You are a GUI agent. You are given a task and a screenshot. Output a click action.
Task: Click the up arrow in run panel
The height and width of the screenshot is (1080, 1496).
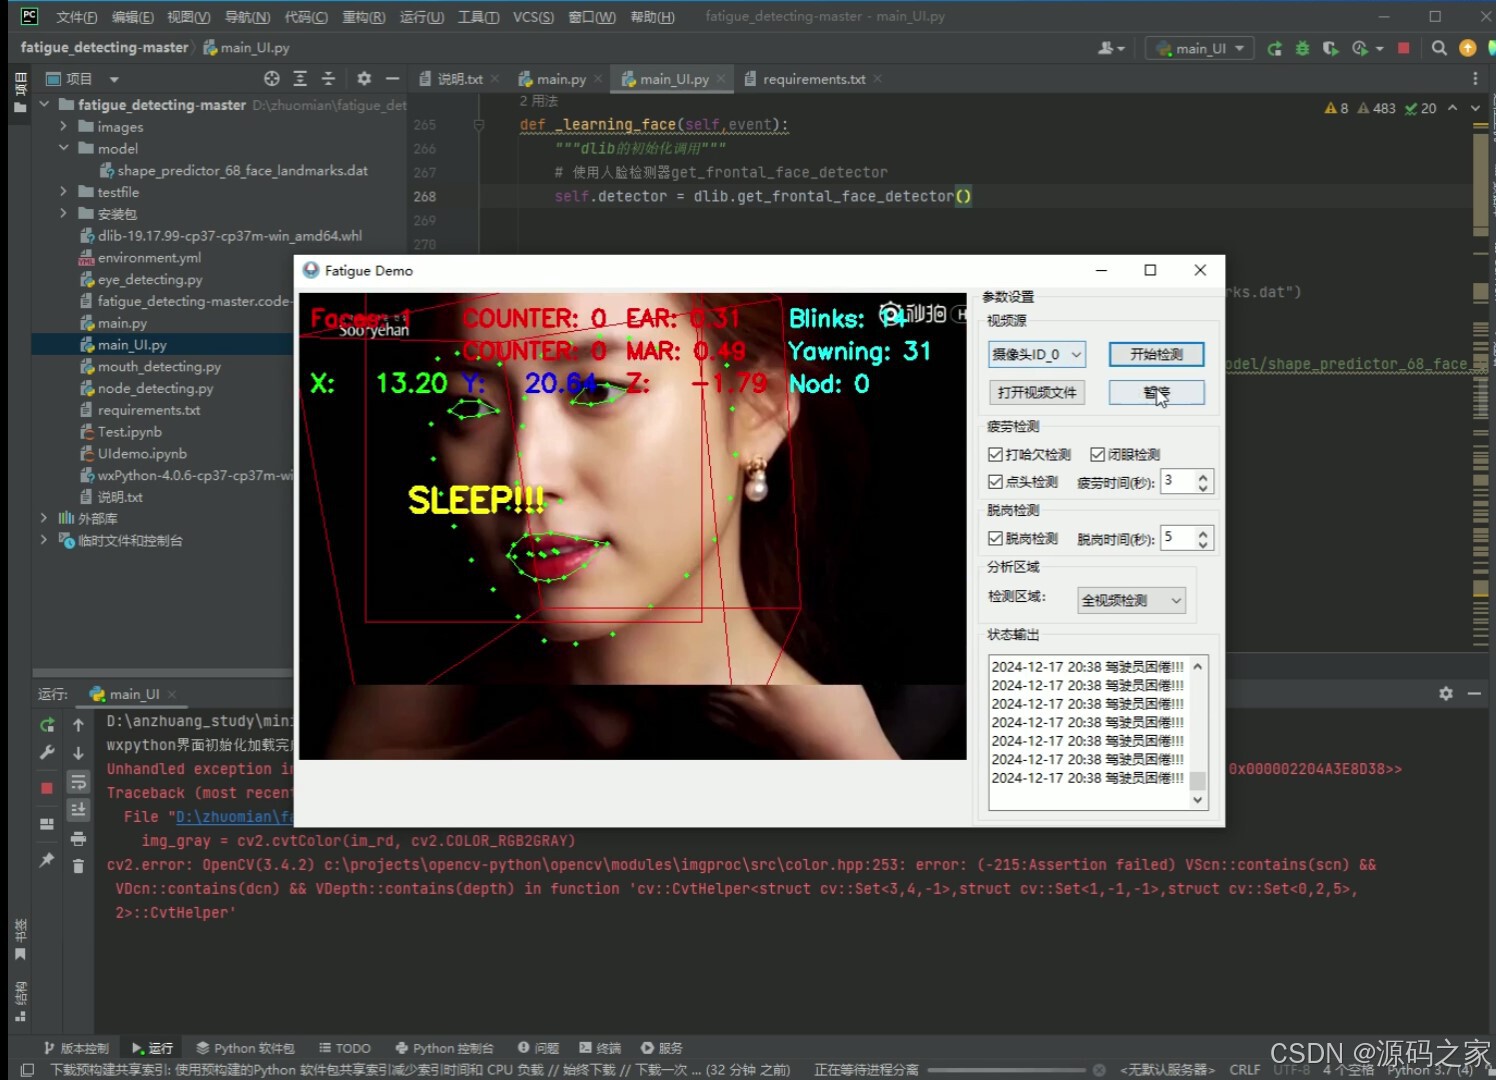(x=79, y=725)
